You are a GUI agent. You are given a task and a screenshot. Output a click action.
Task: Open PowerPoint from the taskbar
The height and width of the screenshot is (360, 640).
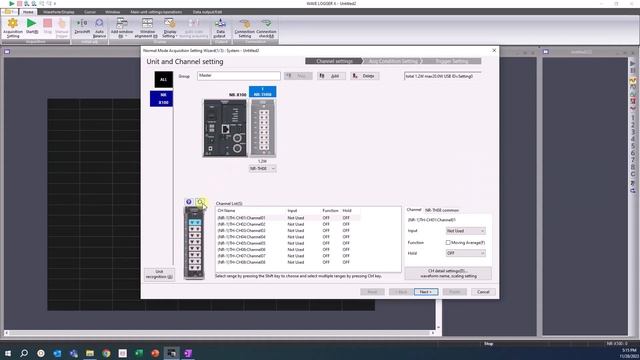point(155,353)
